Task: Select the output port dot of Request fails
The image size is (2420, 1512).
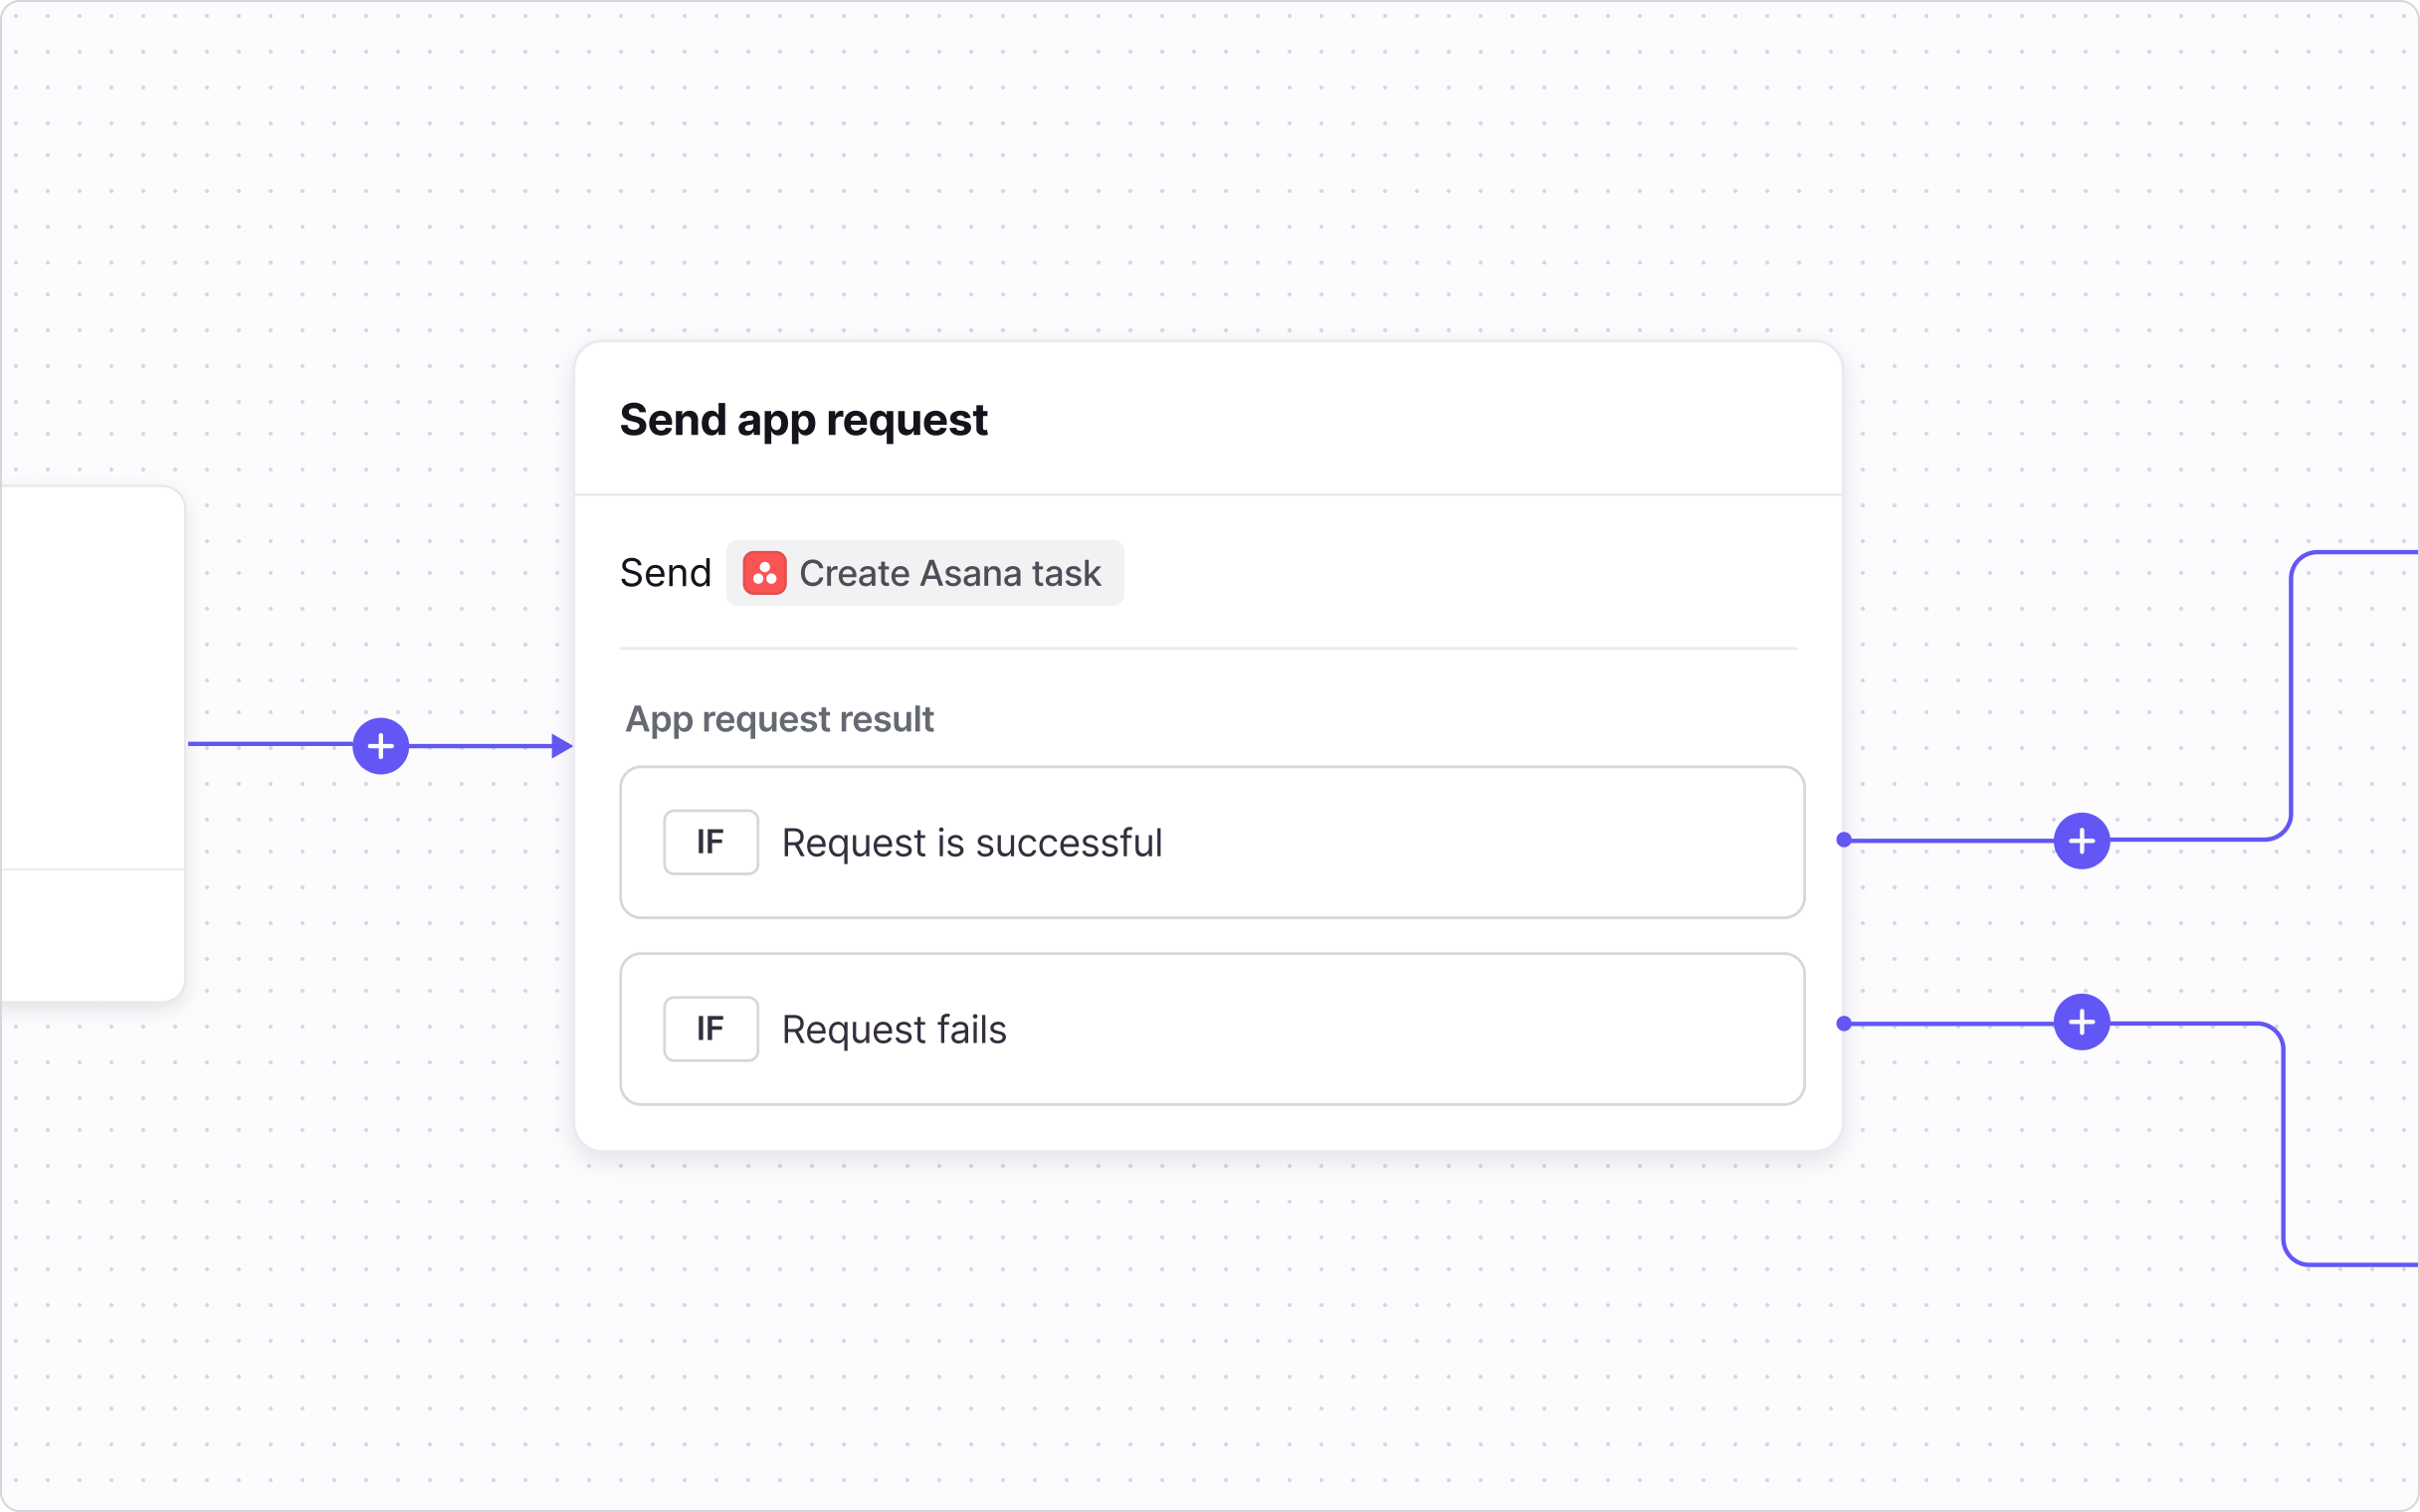Action: (1844, 1023)
